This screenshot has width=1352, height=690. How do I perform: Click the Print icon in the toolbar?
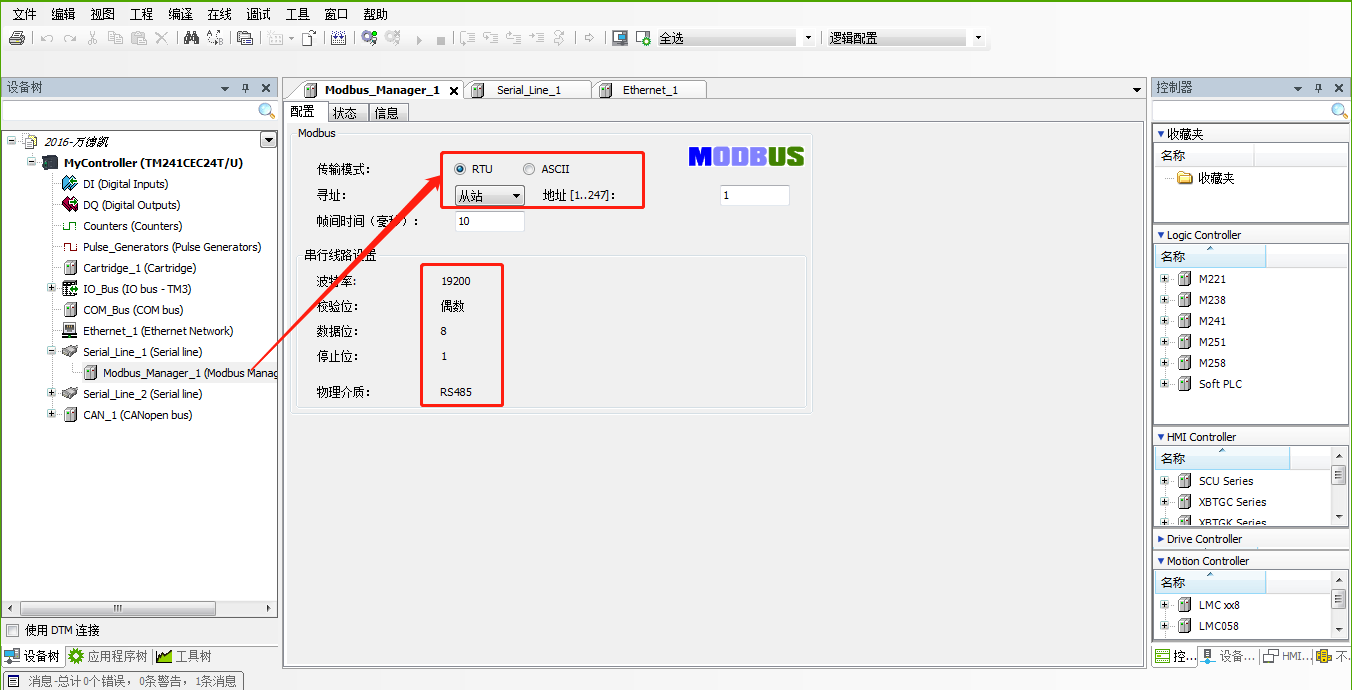click(16, 38)
